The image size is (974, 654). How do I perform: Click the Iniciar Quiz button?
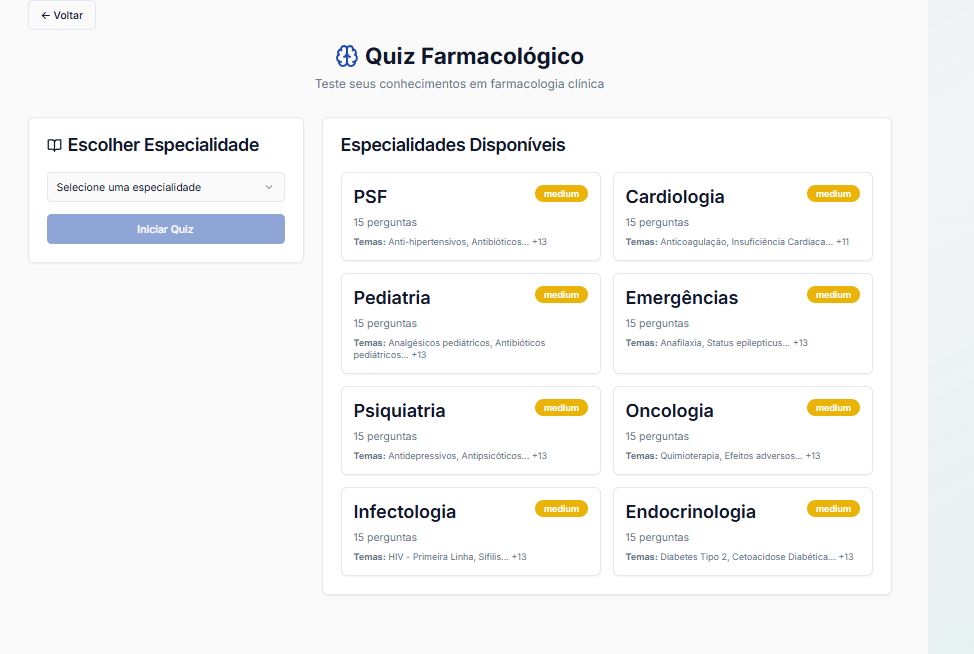[165, 228]
